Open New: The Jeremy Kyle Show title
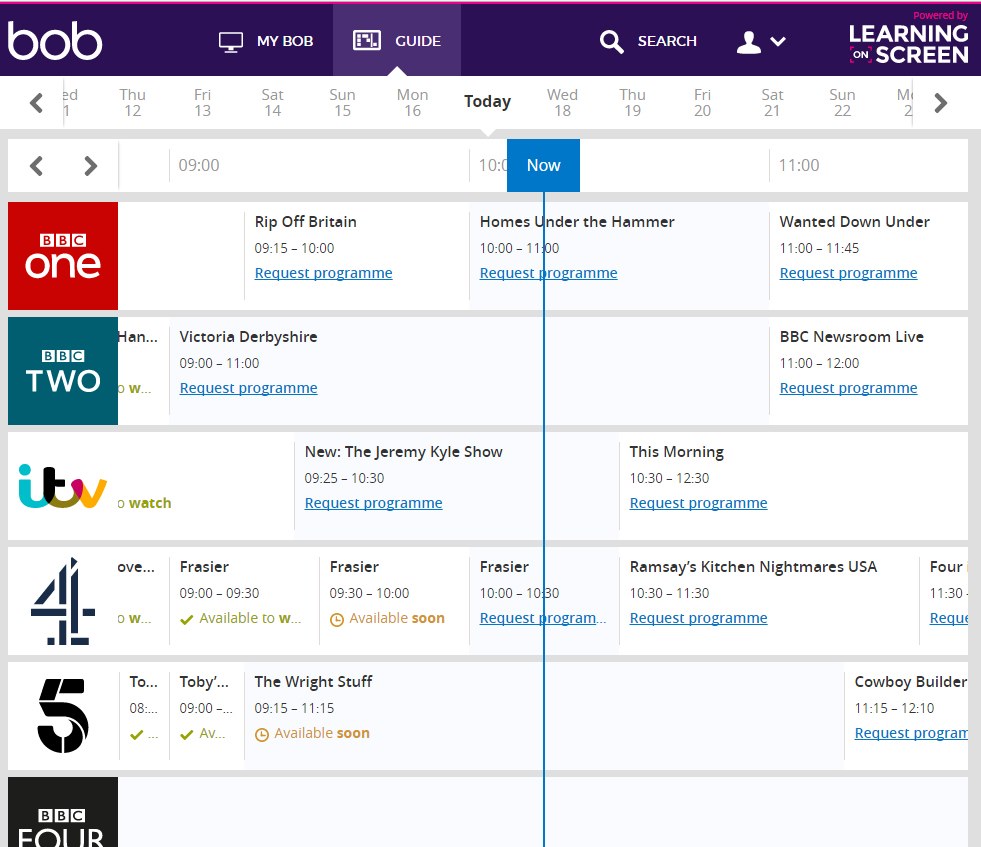The height and width of the screenshot is (847, 981). pyautogui.click(x=404, y=452)
